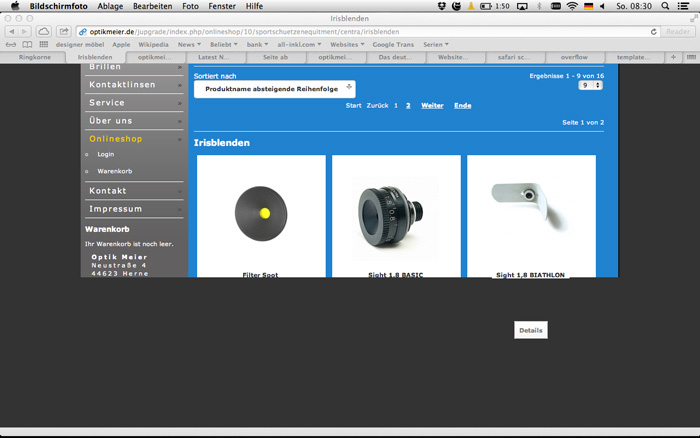Click the share icon in Safari toolbar
Image resolution: width=700 pixels, height=438 pixels.
(64, 31)
